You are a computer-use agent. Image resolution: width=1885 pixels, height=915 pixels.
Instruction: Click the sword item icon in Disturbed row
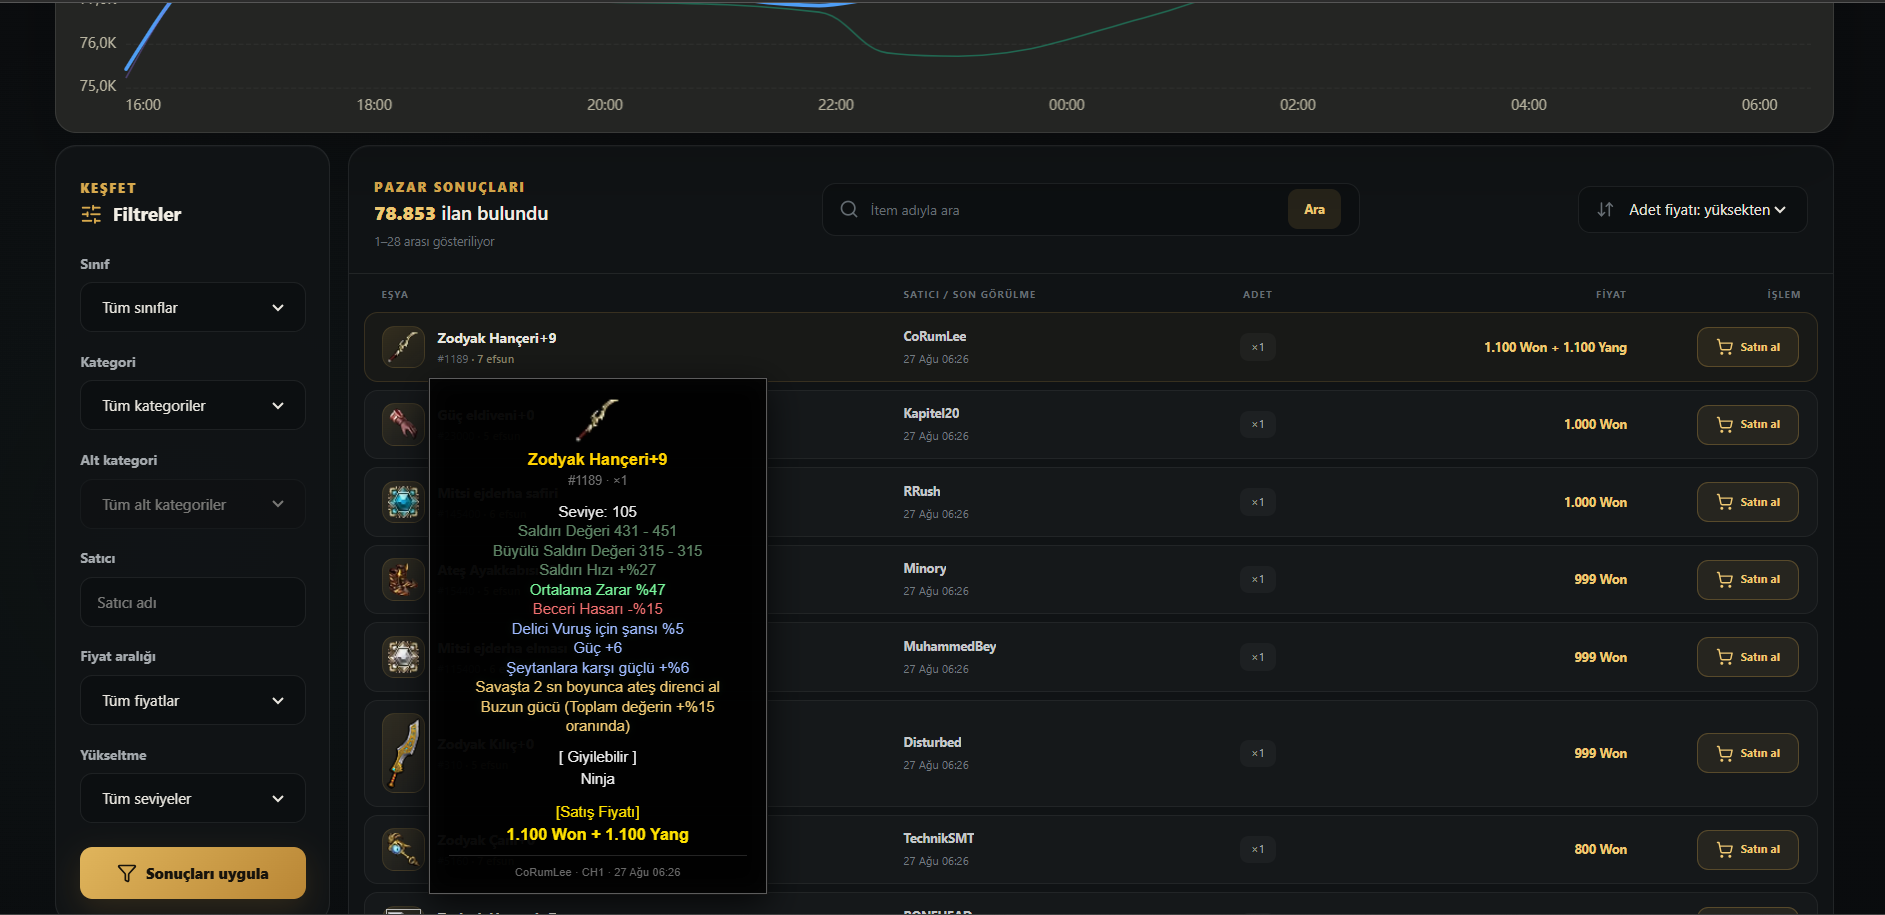(403, 753)
